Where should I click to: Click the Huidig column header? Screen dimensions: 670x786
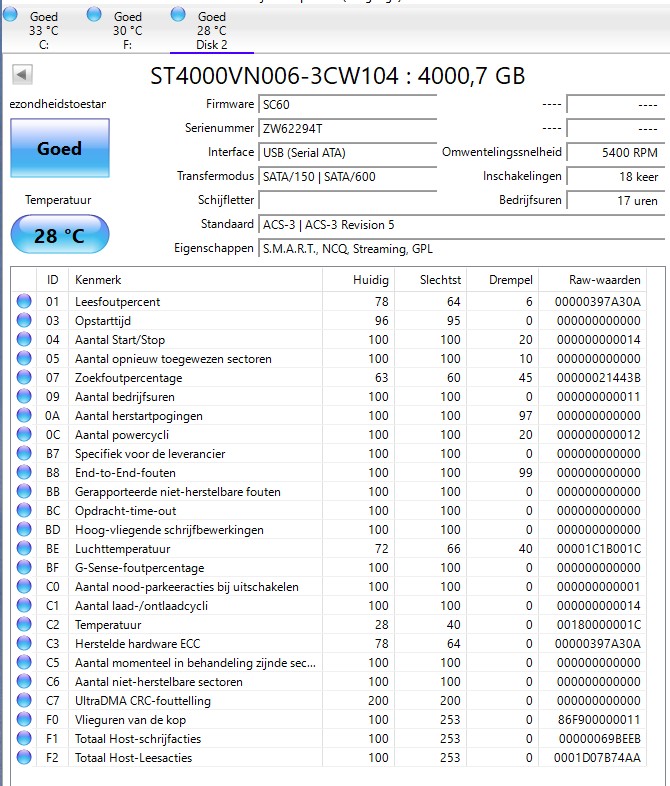coord(358,280)
